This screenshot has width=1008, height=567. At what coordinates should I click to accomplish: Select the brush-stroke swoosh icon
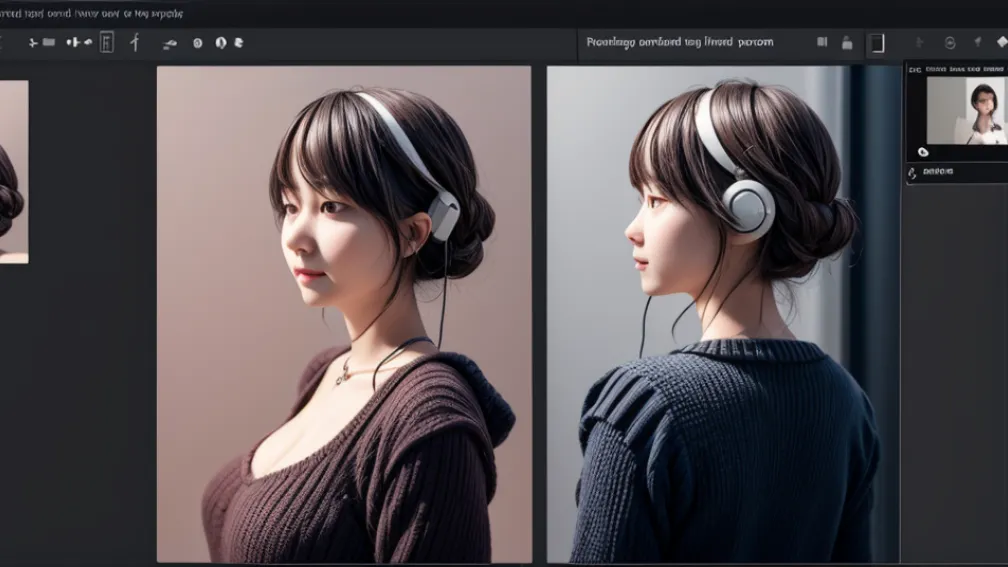[170, 44]
